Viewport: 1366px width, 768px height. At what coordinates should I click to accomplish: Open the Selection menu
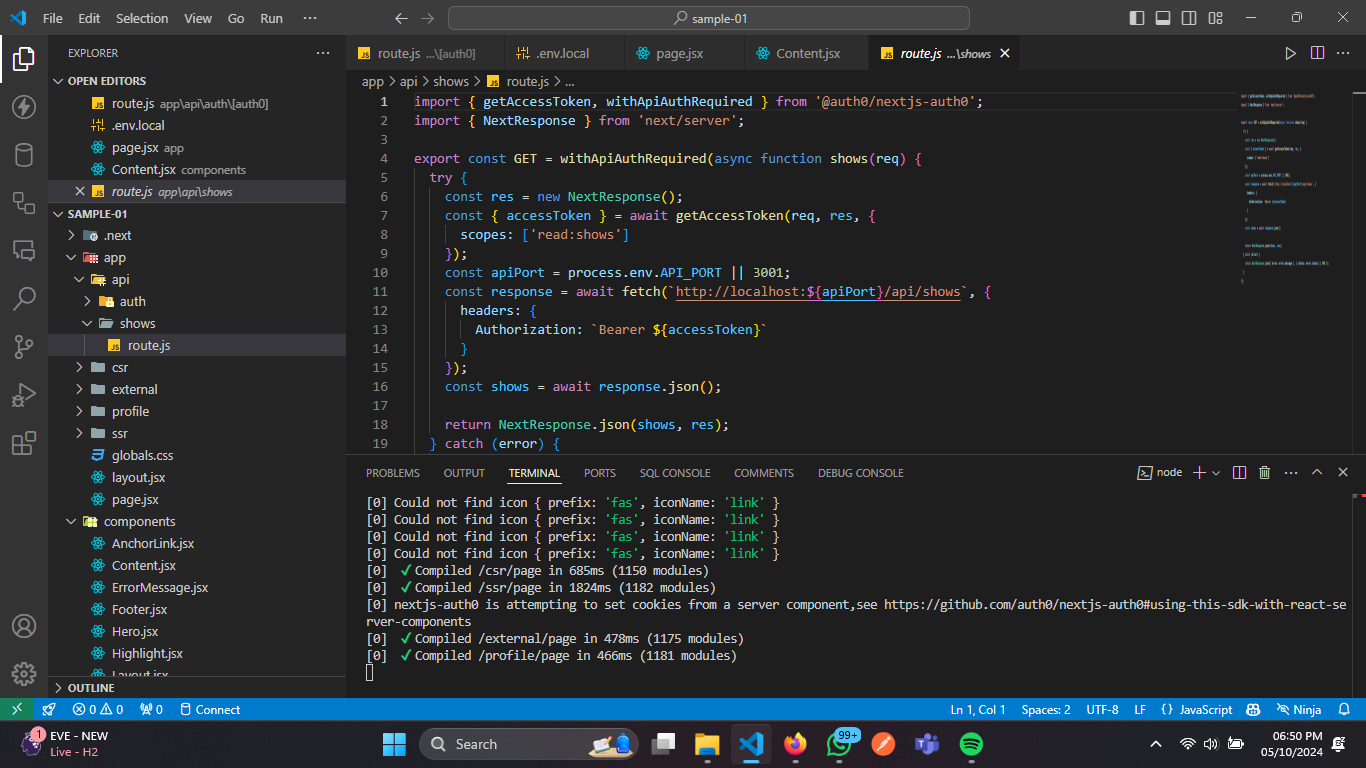click(x=142, y=18)
